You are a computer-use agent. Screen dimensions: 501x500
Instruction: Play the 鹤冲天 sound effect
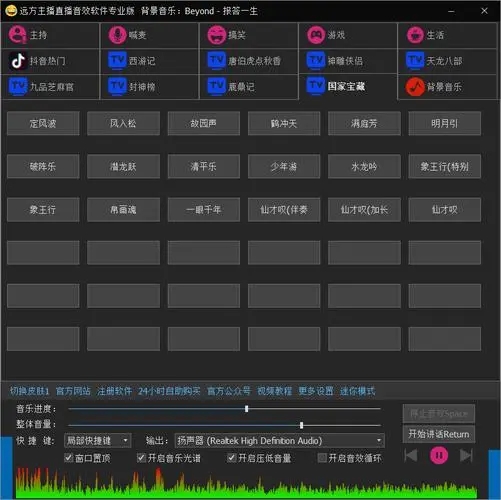pos(284,123)
